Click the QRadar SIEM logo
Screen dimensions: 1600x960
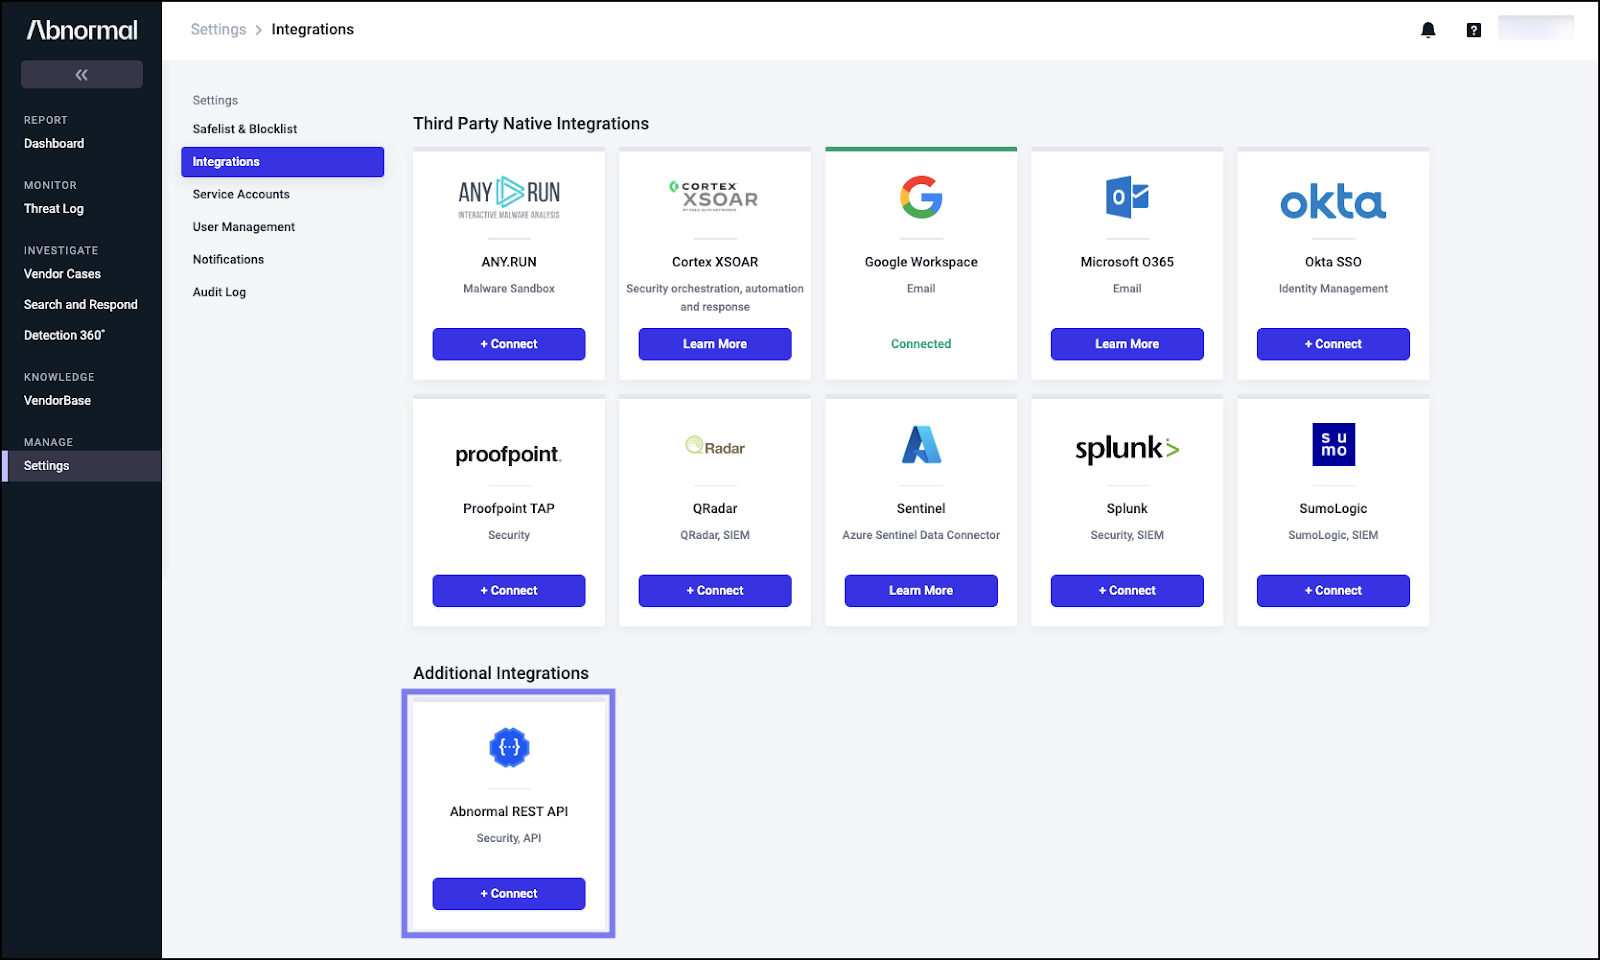pyautogui.click(x=714, y=447)
